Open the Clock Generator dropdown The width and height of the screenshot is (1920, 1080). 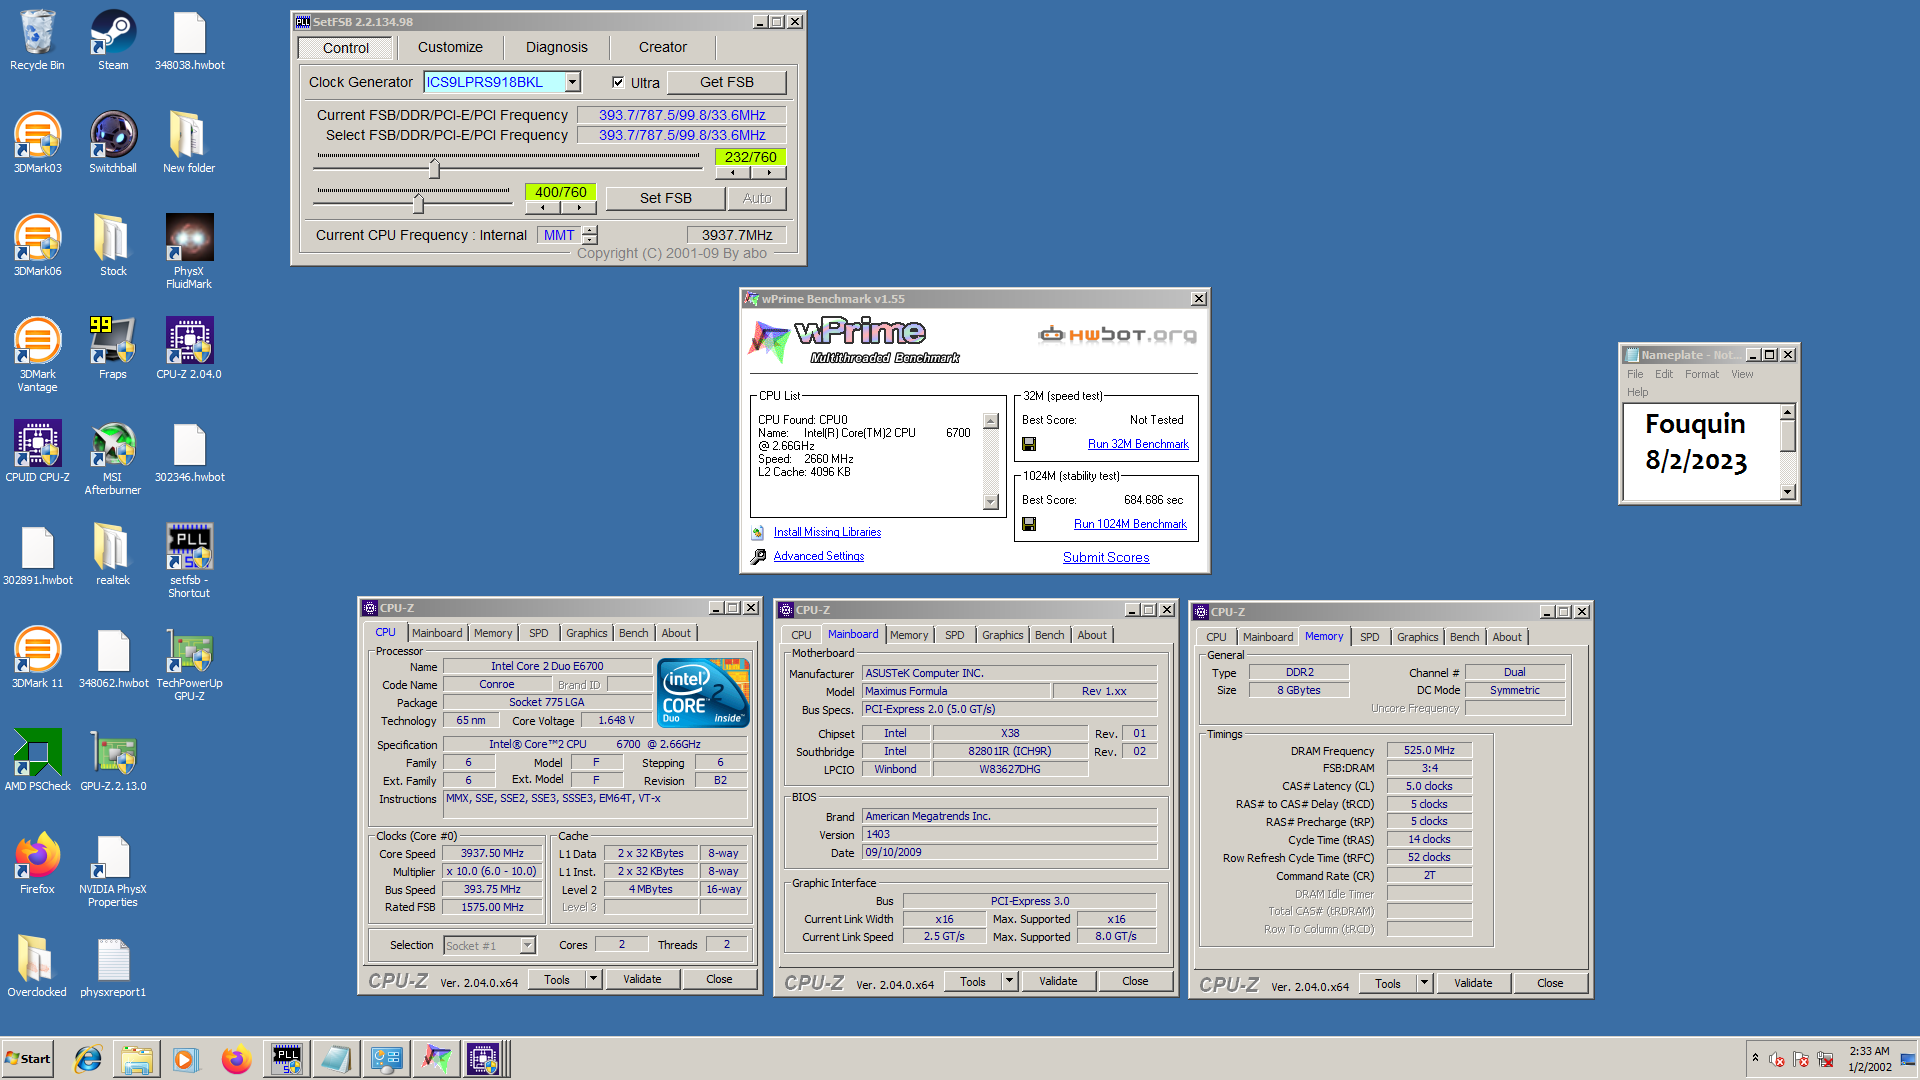coord(573,82)
